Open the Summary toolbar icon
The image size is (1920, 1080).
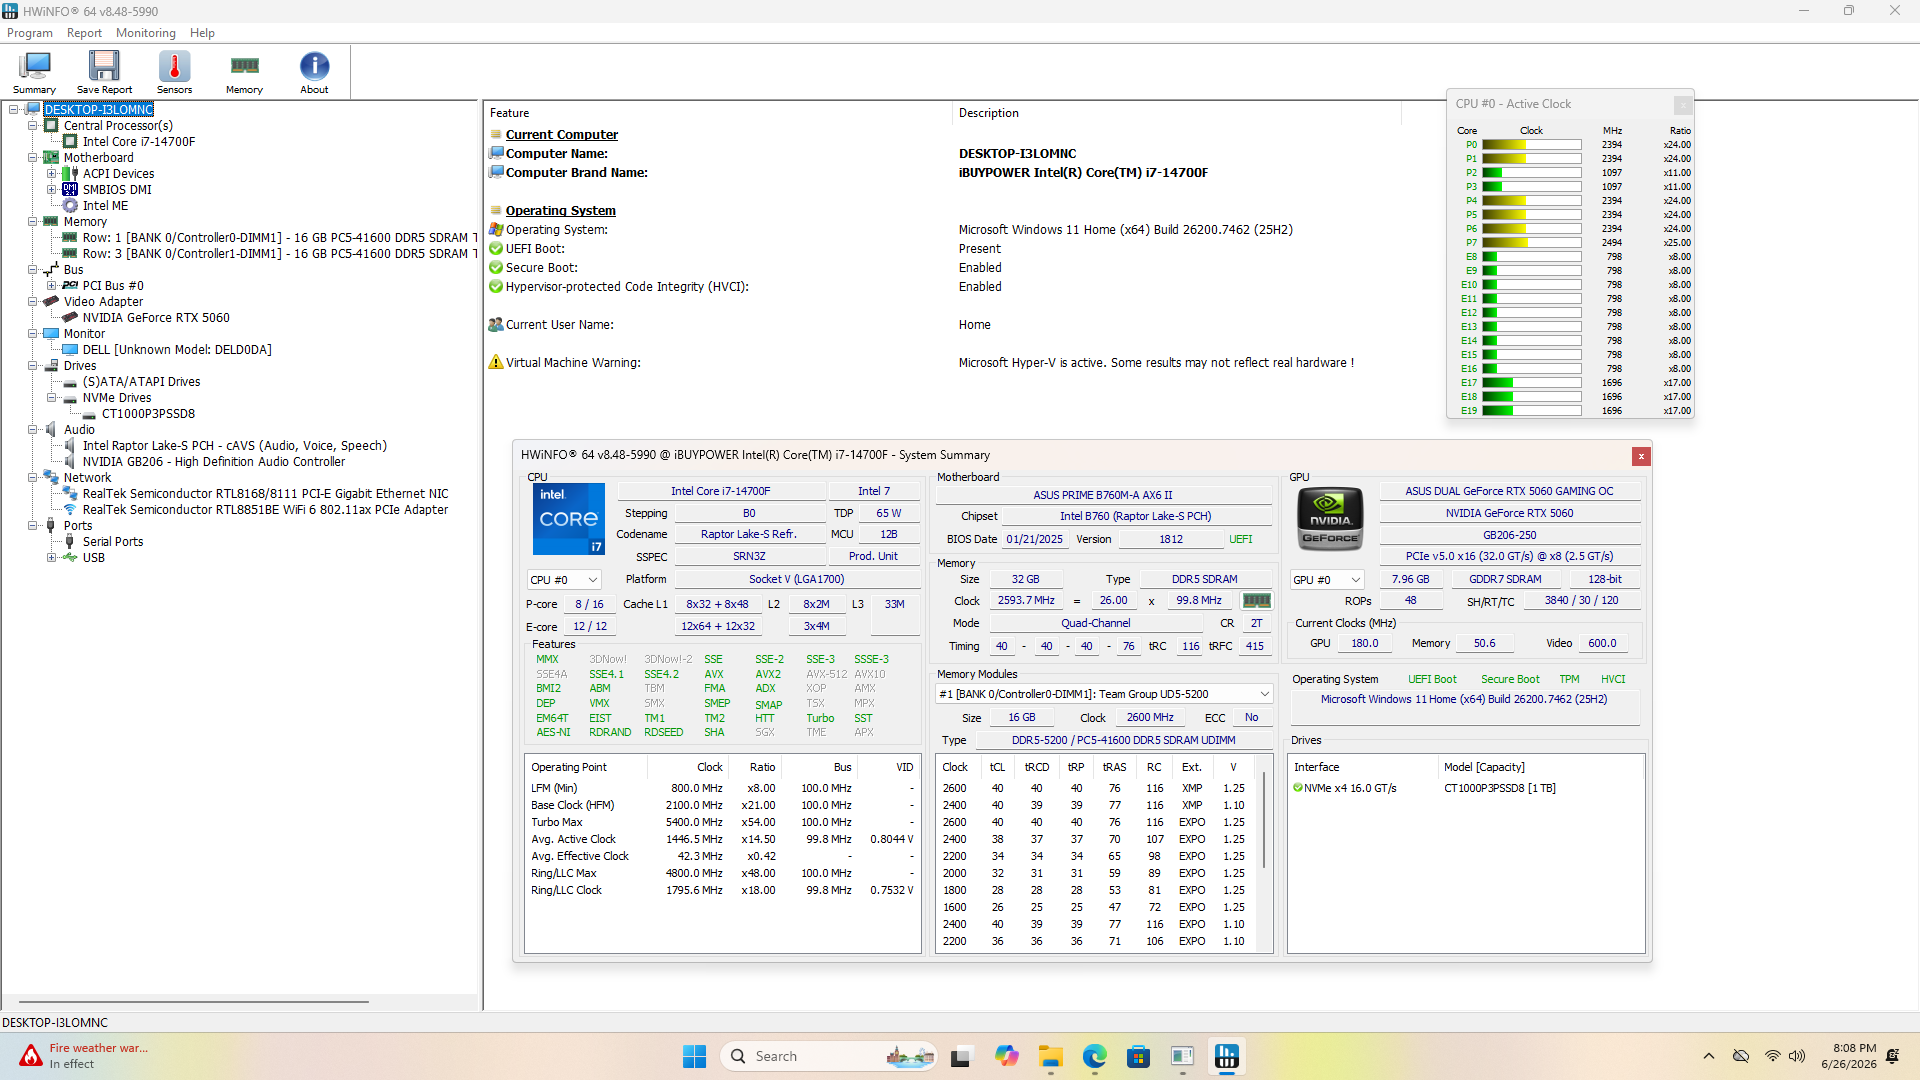[x=34, y=72]
